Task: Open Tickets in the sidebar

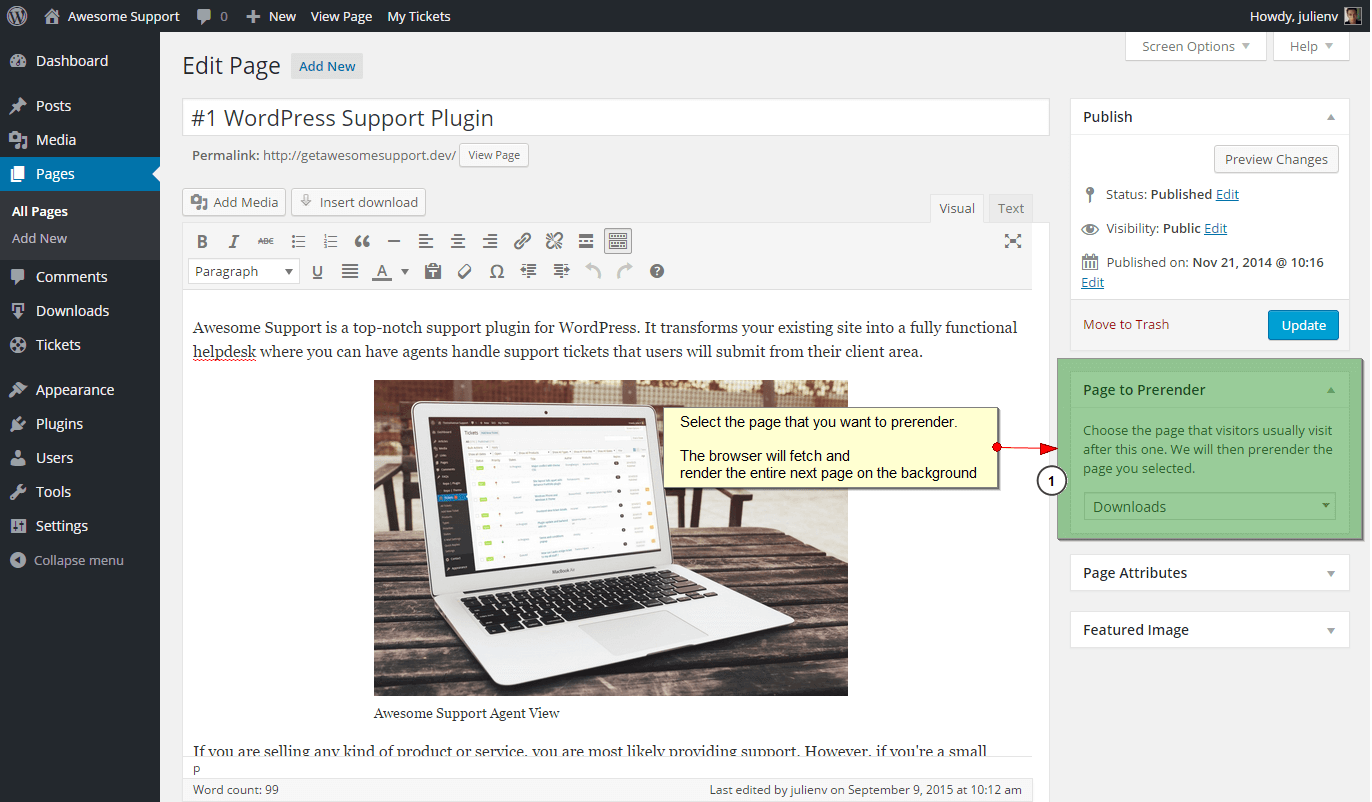Action: tap(79, 345)
